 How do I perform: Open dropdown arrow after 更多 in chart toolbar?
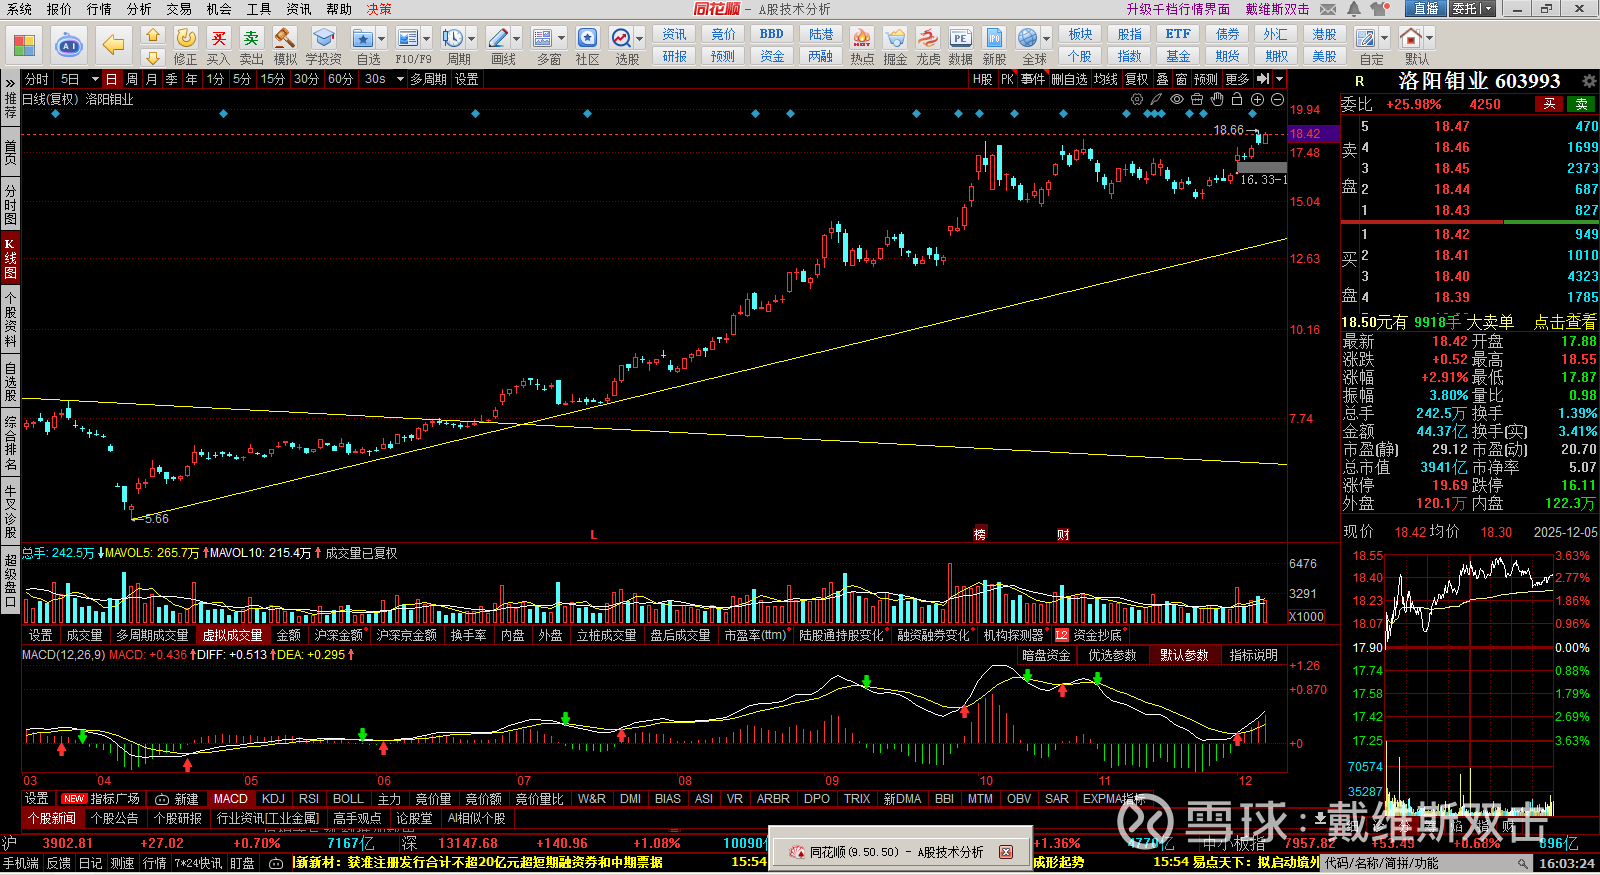[1279, 79]
